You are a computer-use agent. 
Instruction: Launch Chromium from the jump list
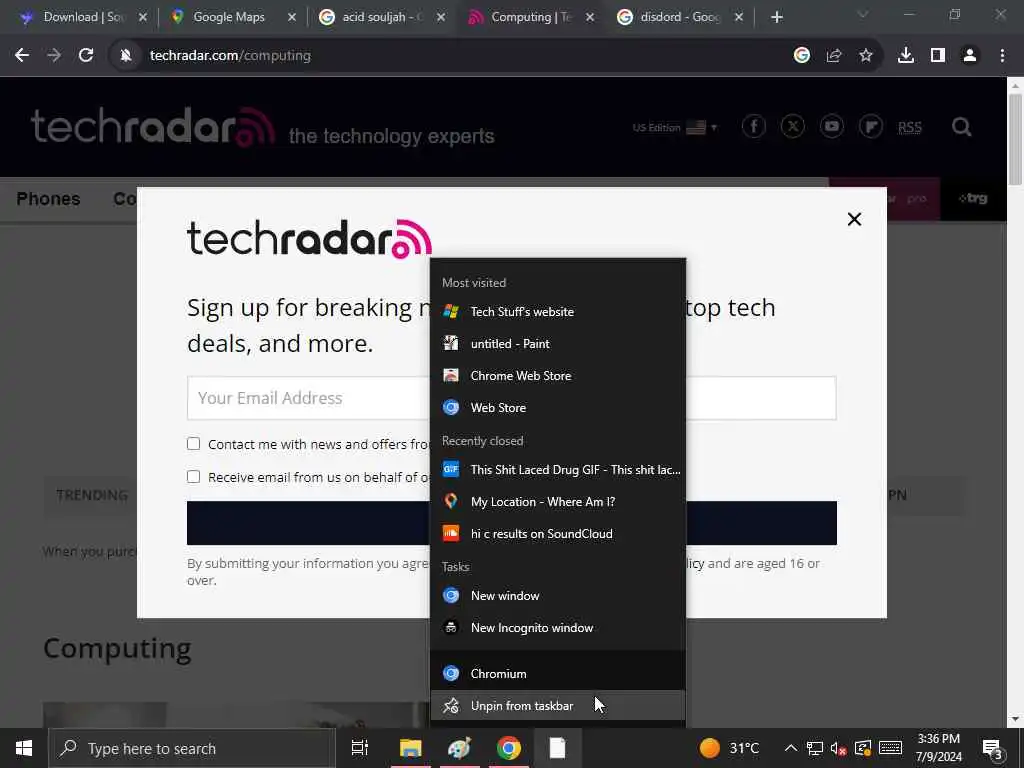pyautogui.click(x=558, y=673)
